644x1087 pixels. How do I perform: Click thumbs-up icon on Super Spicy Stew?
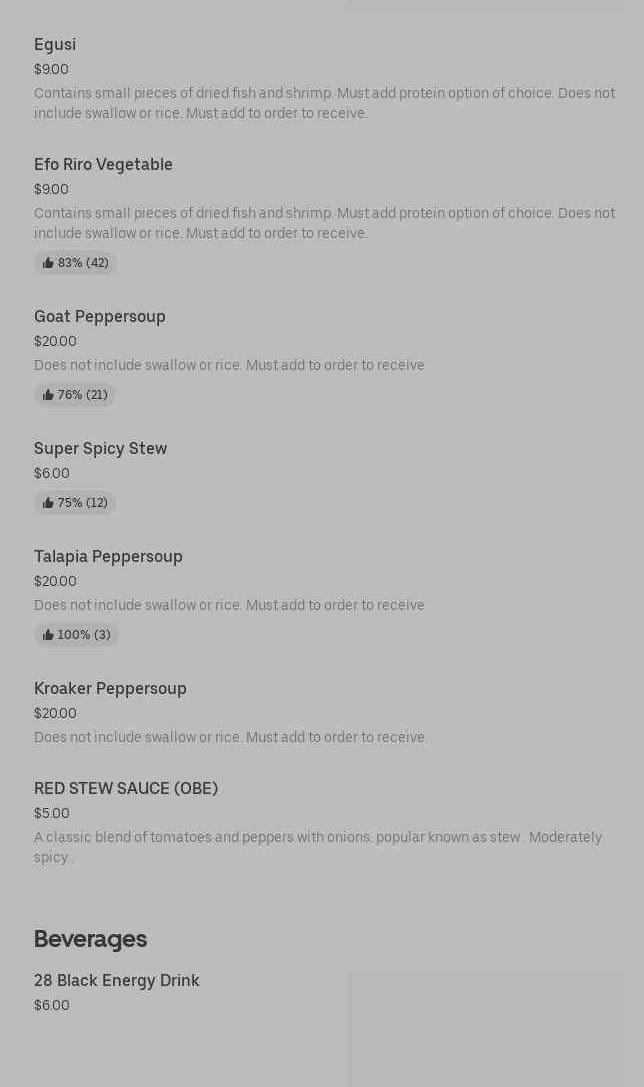(x=48, y=503)
